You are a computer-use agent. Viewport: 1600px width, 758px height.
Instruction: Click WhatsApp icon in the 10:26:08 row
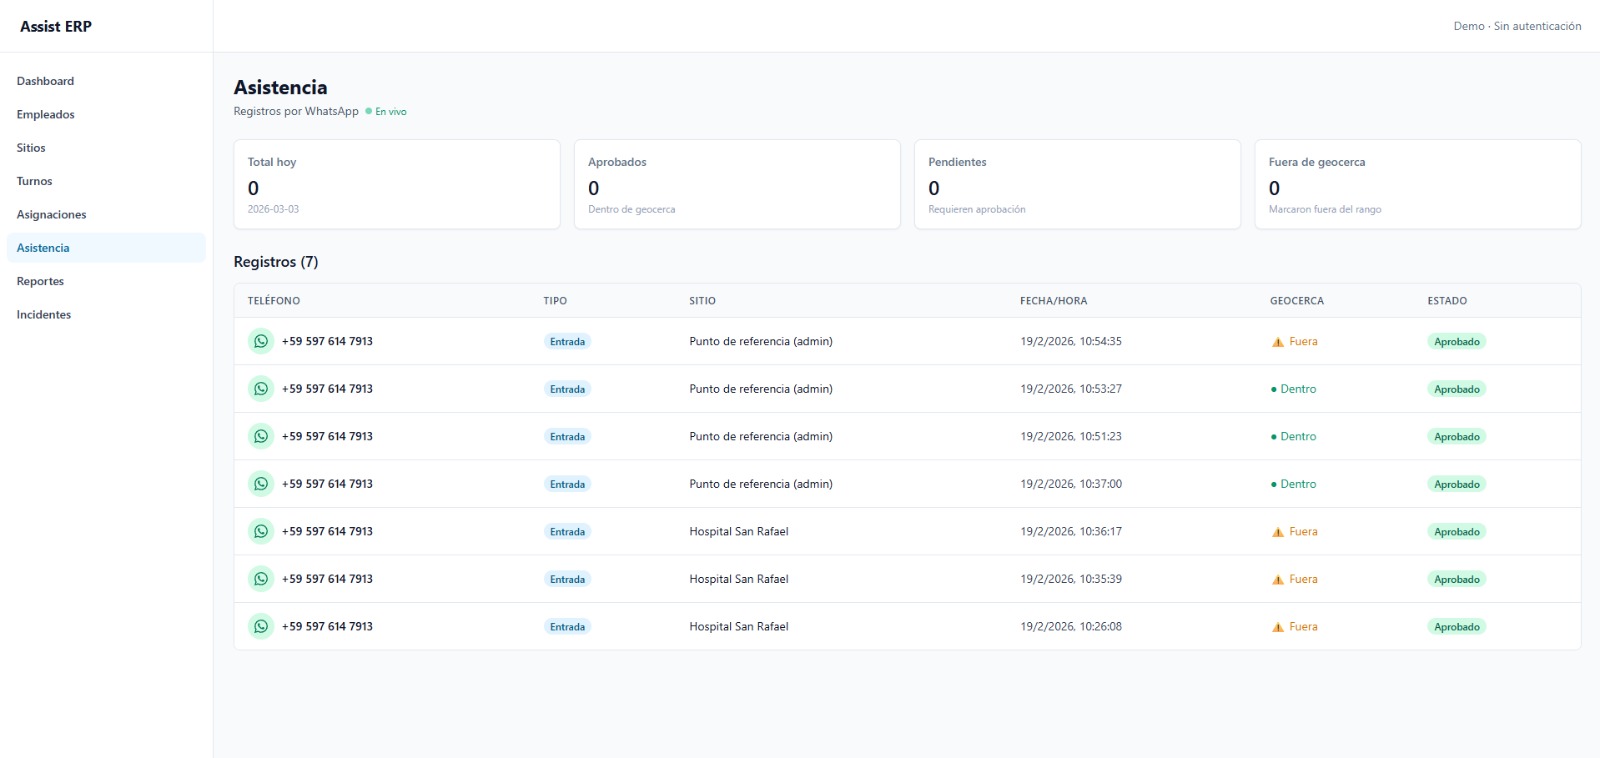point(261,626)
